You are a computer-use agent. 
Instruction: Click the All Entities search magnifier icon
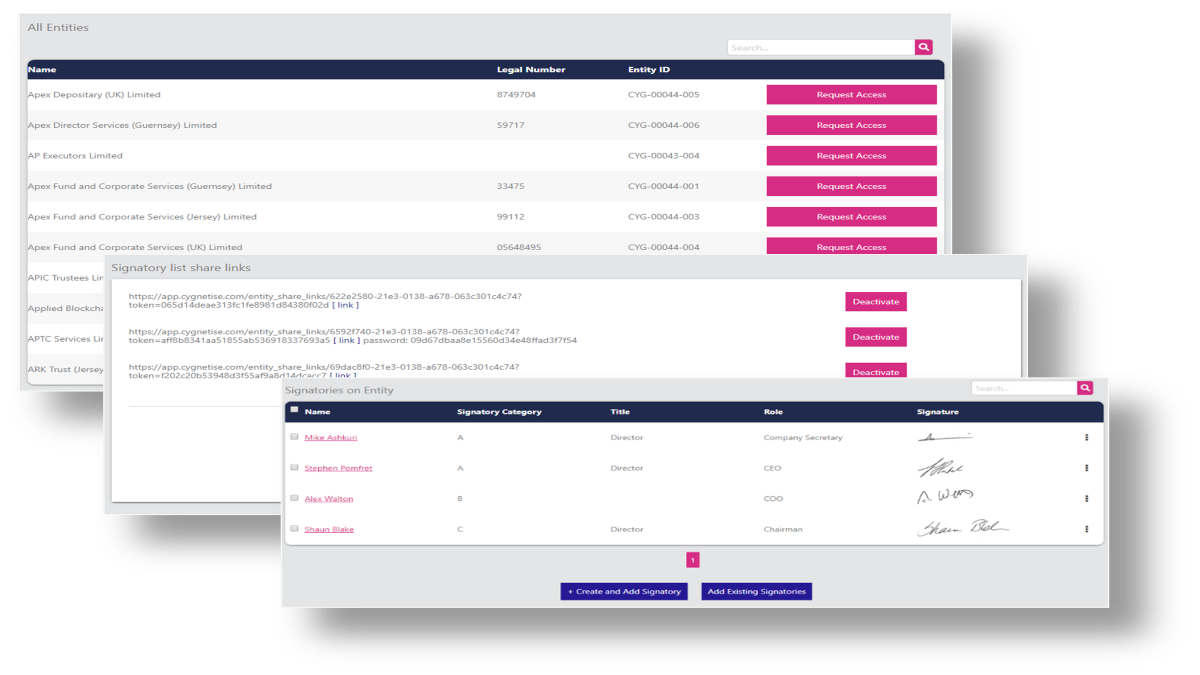pyautogui.click(x=923, y=47)
